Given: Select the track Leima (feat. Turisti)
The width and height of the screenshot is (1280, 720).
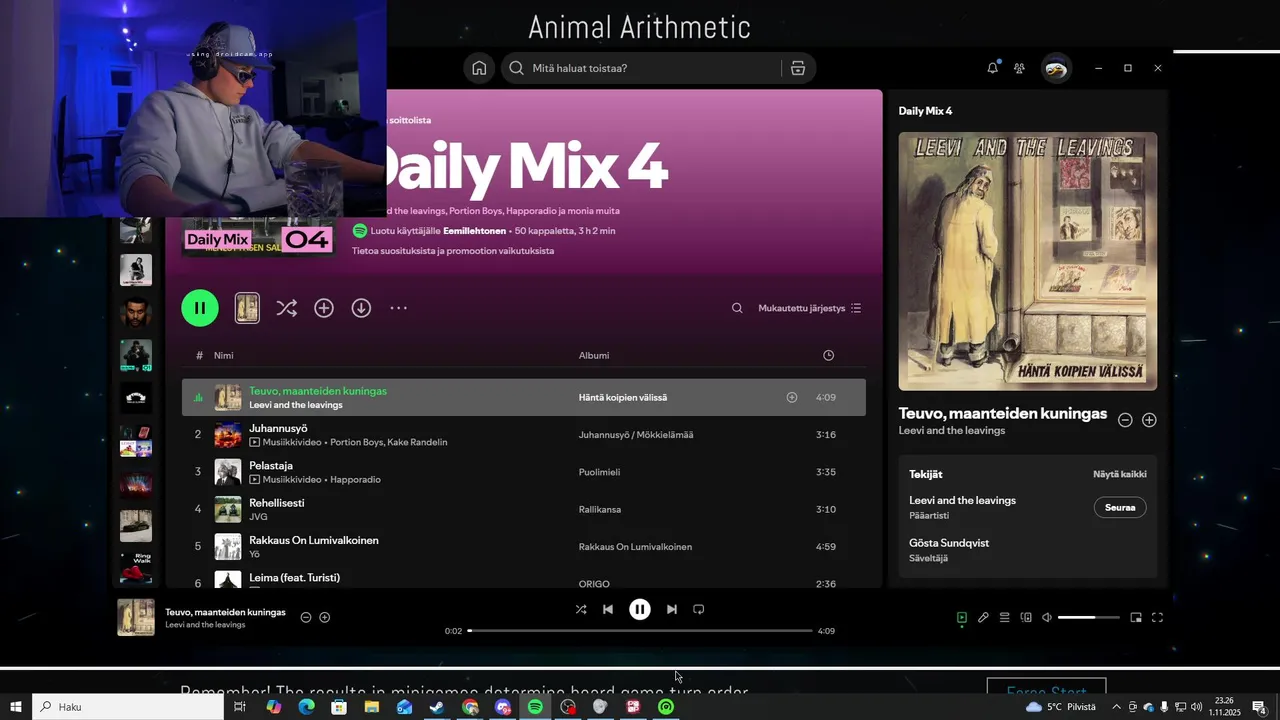Looking at the screenshot, I should click(295, 577).
